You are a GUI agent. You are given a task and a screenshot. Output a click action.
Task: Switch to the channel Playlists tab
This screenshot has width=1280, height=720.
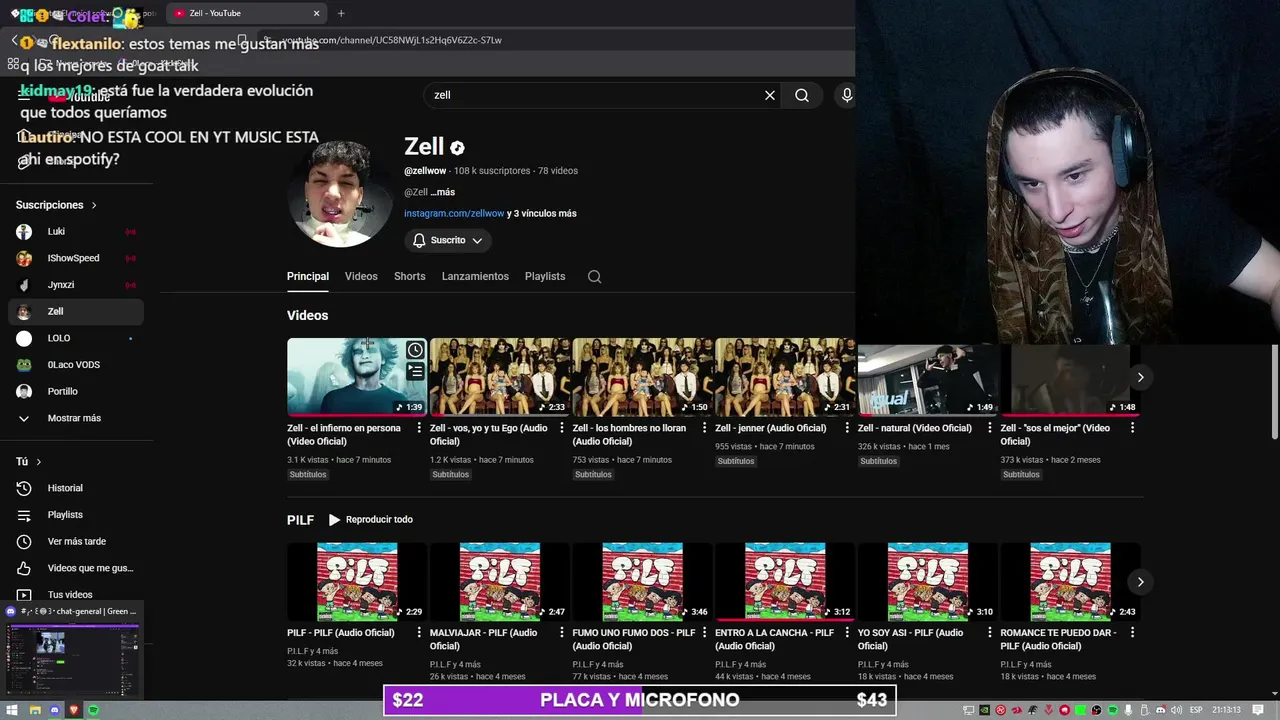545,276
